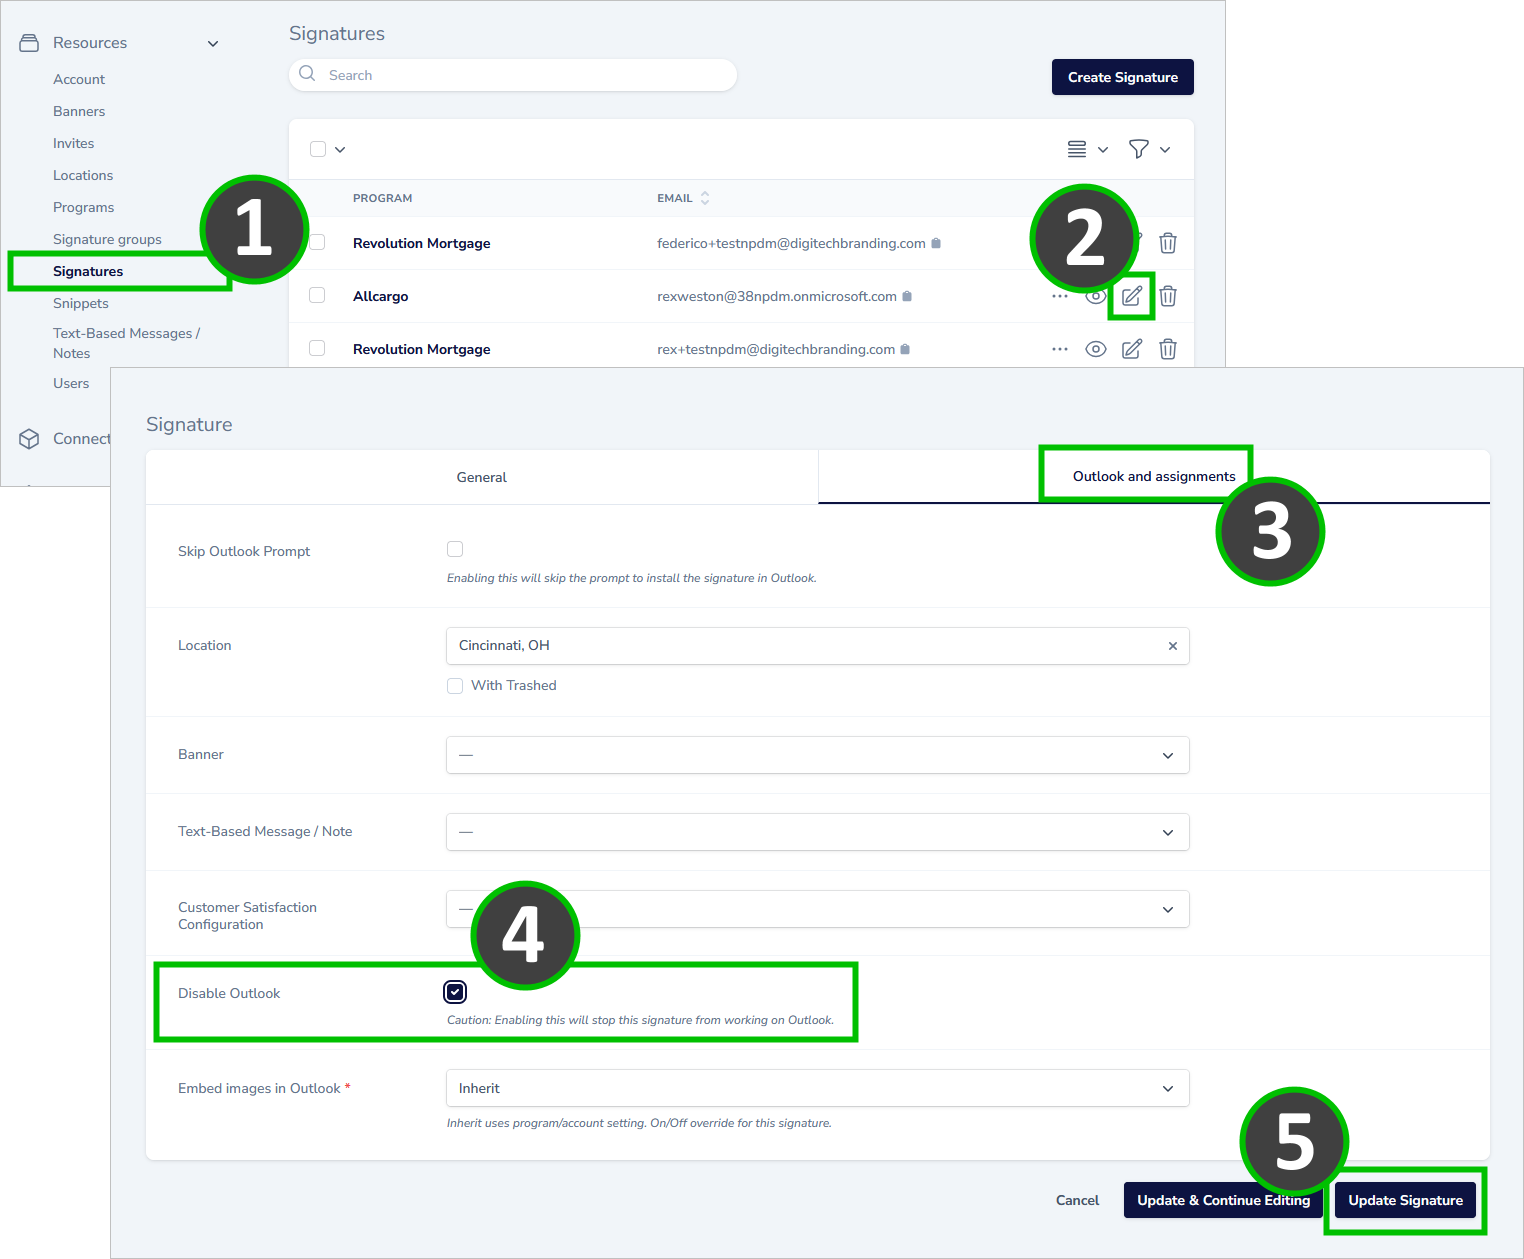Viewport: 1524px width, 1259px height.
Task: Delete the federico+testnpdm signature
Action: 1167,243
